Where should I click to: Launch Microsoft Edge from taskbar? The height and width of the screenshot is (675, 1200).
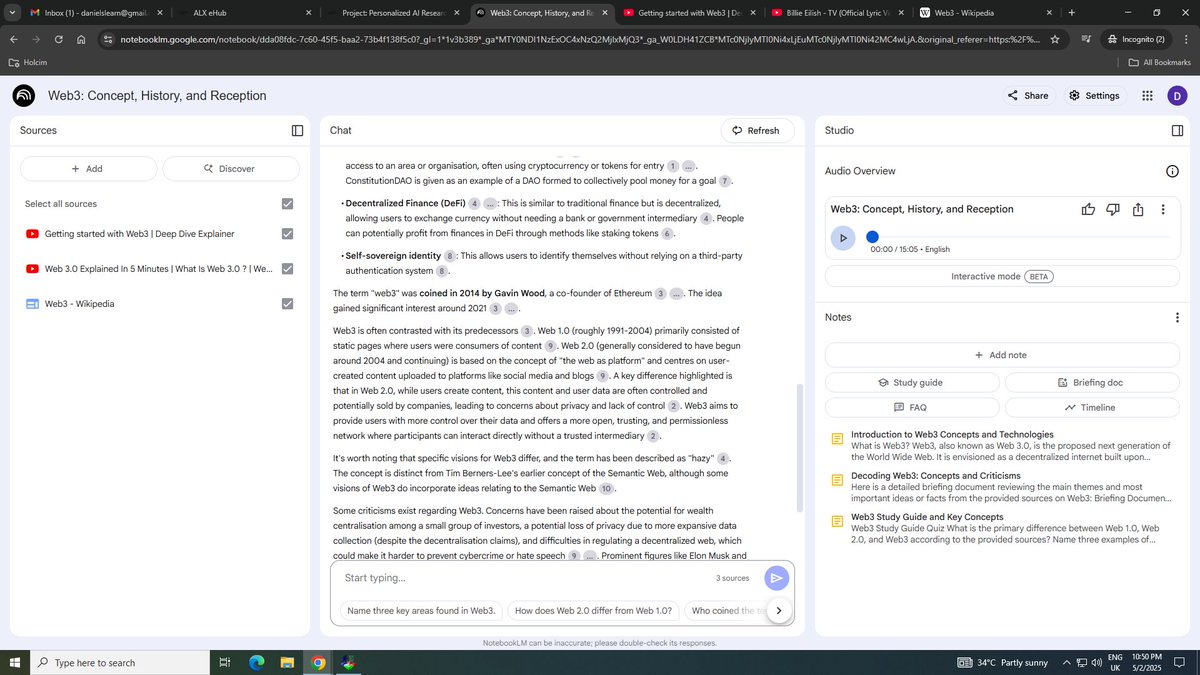tap(255, 662)
